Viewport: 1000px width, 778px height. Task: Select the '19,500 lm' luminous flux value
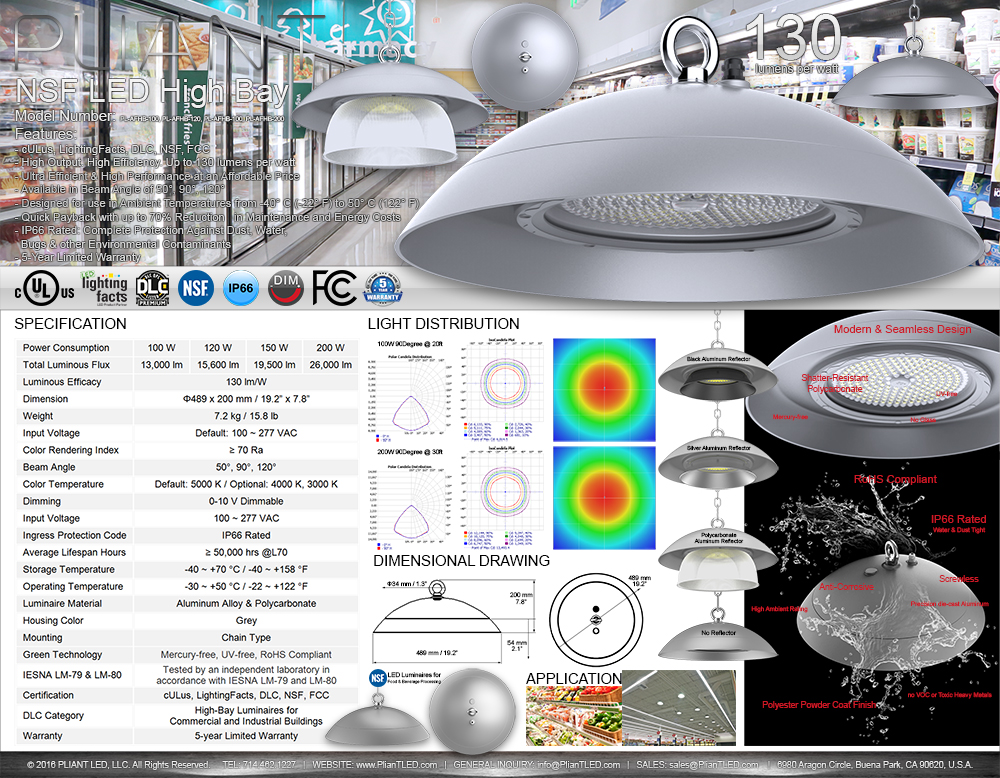click(x=274, y=365)
